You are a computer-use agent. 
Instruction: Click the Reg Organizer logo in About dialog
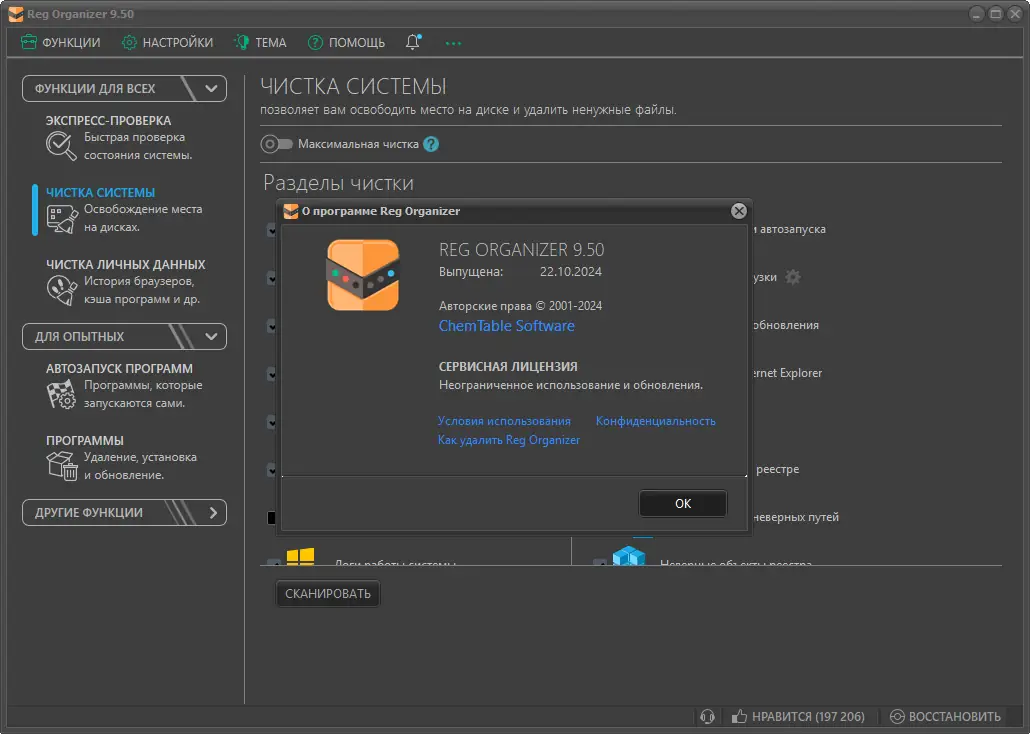[x=363, y=275]
